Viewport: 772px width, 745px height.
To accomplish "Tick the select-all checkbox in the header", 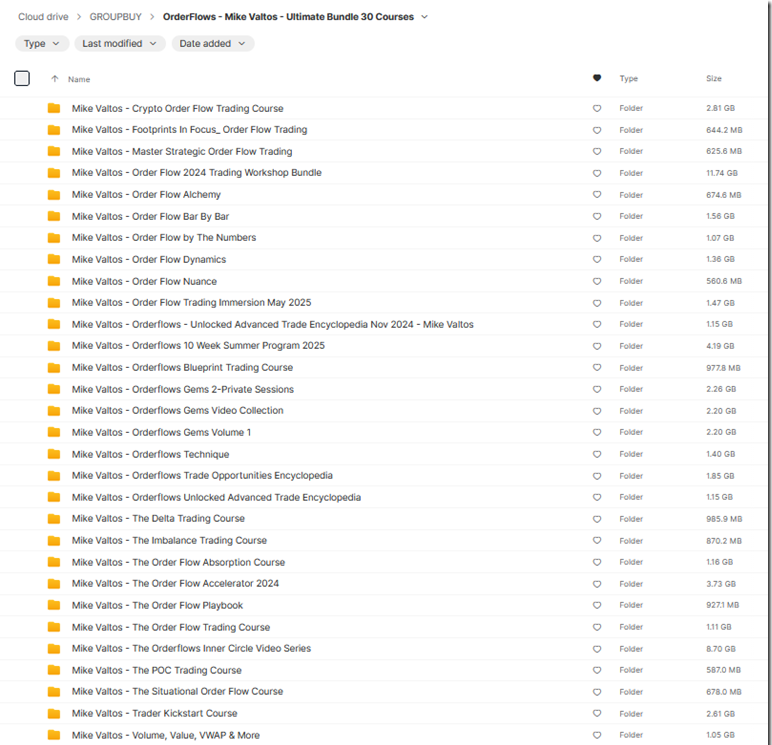I will [x=22, y=78].
